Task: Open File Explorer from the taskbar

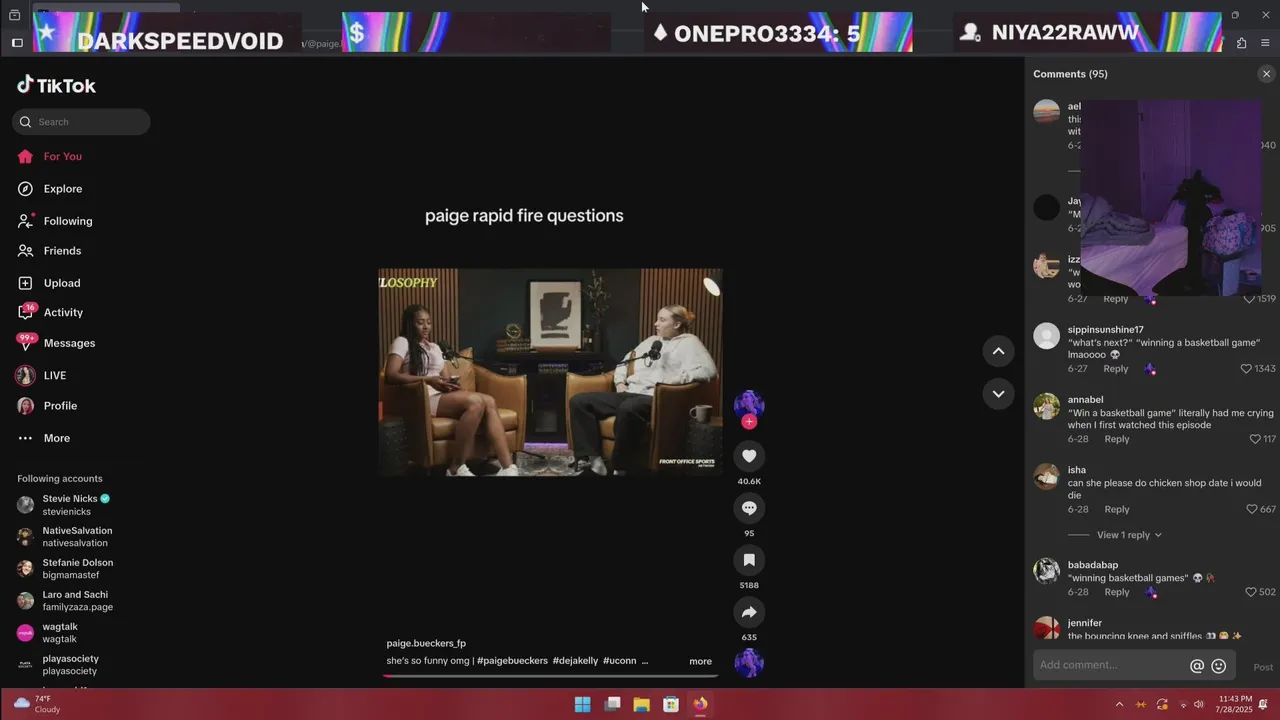Action: coord(642,704)
